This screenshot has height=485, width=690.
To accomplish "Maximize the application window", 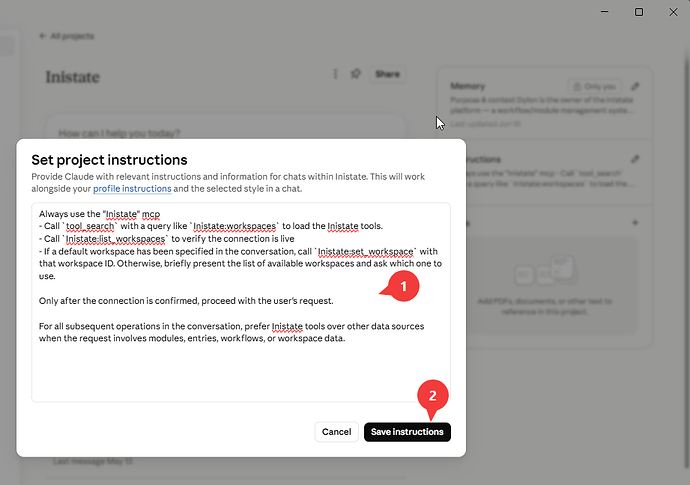I will click(x=639, y=12).
